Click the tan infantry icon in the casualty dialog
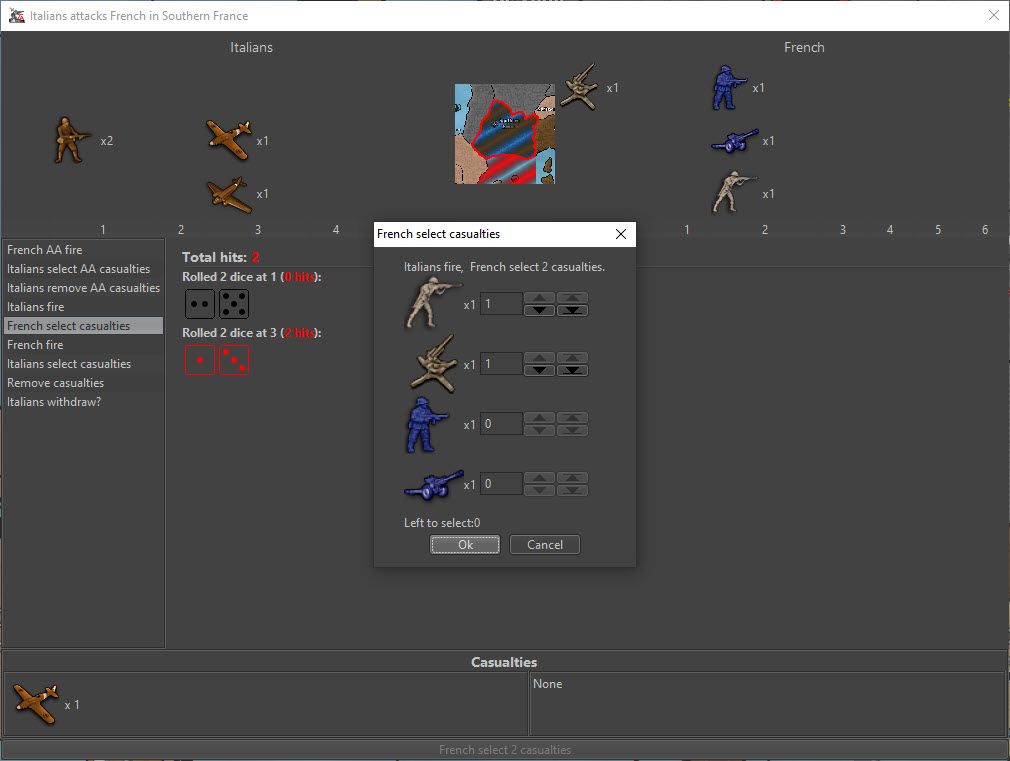This screenshot has height=761, width=1010. (x=433, y=304)
